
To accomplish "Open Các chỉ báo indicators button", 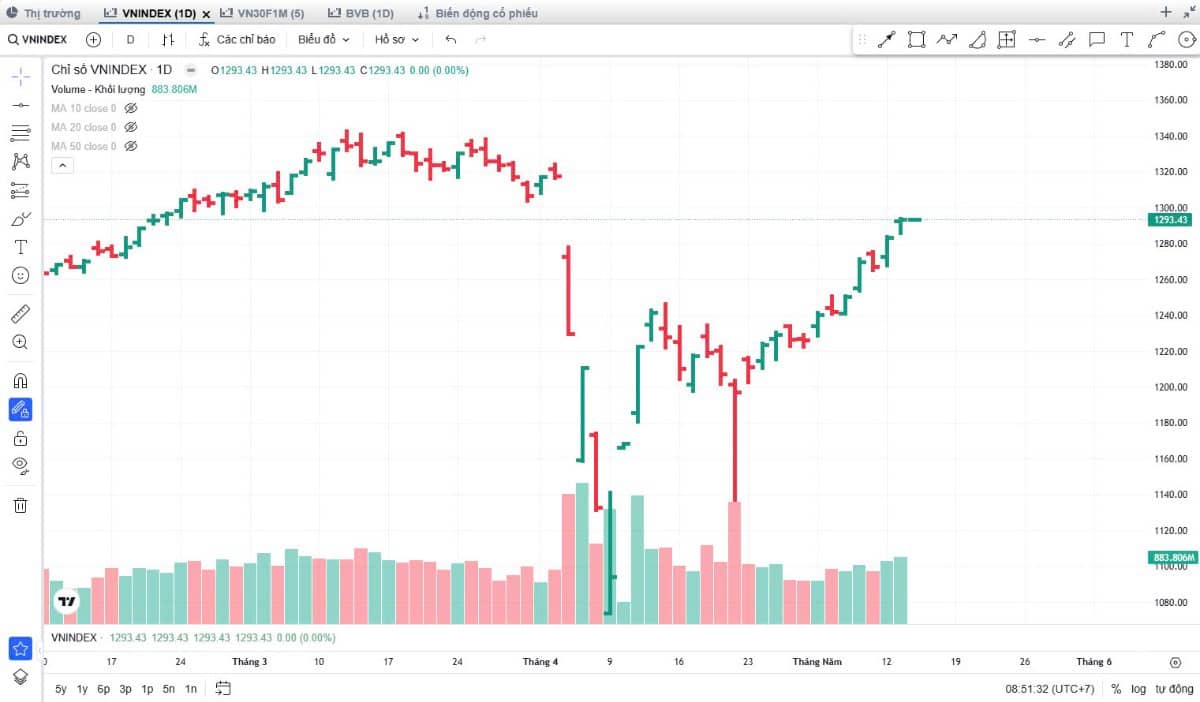I will [x=236, y=39].
